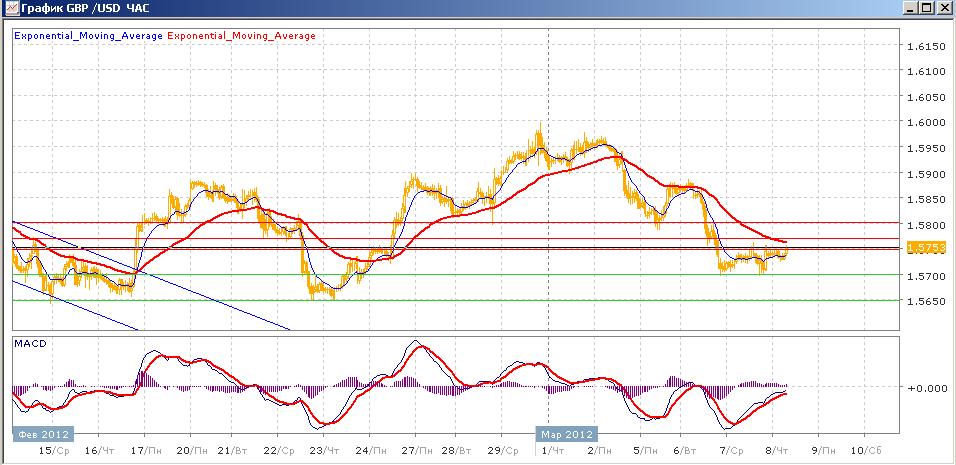Click the red Exponential_Moving_Average legend label
Screen dimensions: 956x465
pos(241,36)
